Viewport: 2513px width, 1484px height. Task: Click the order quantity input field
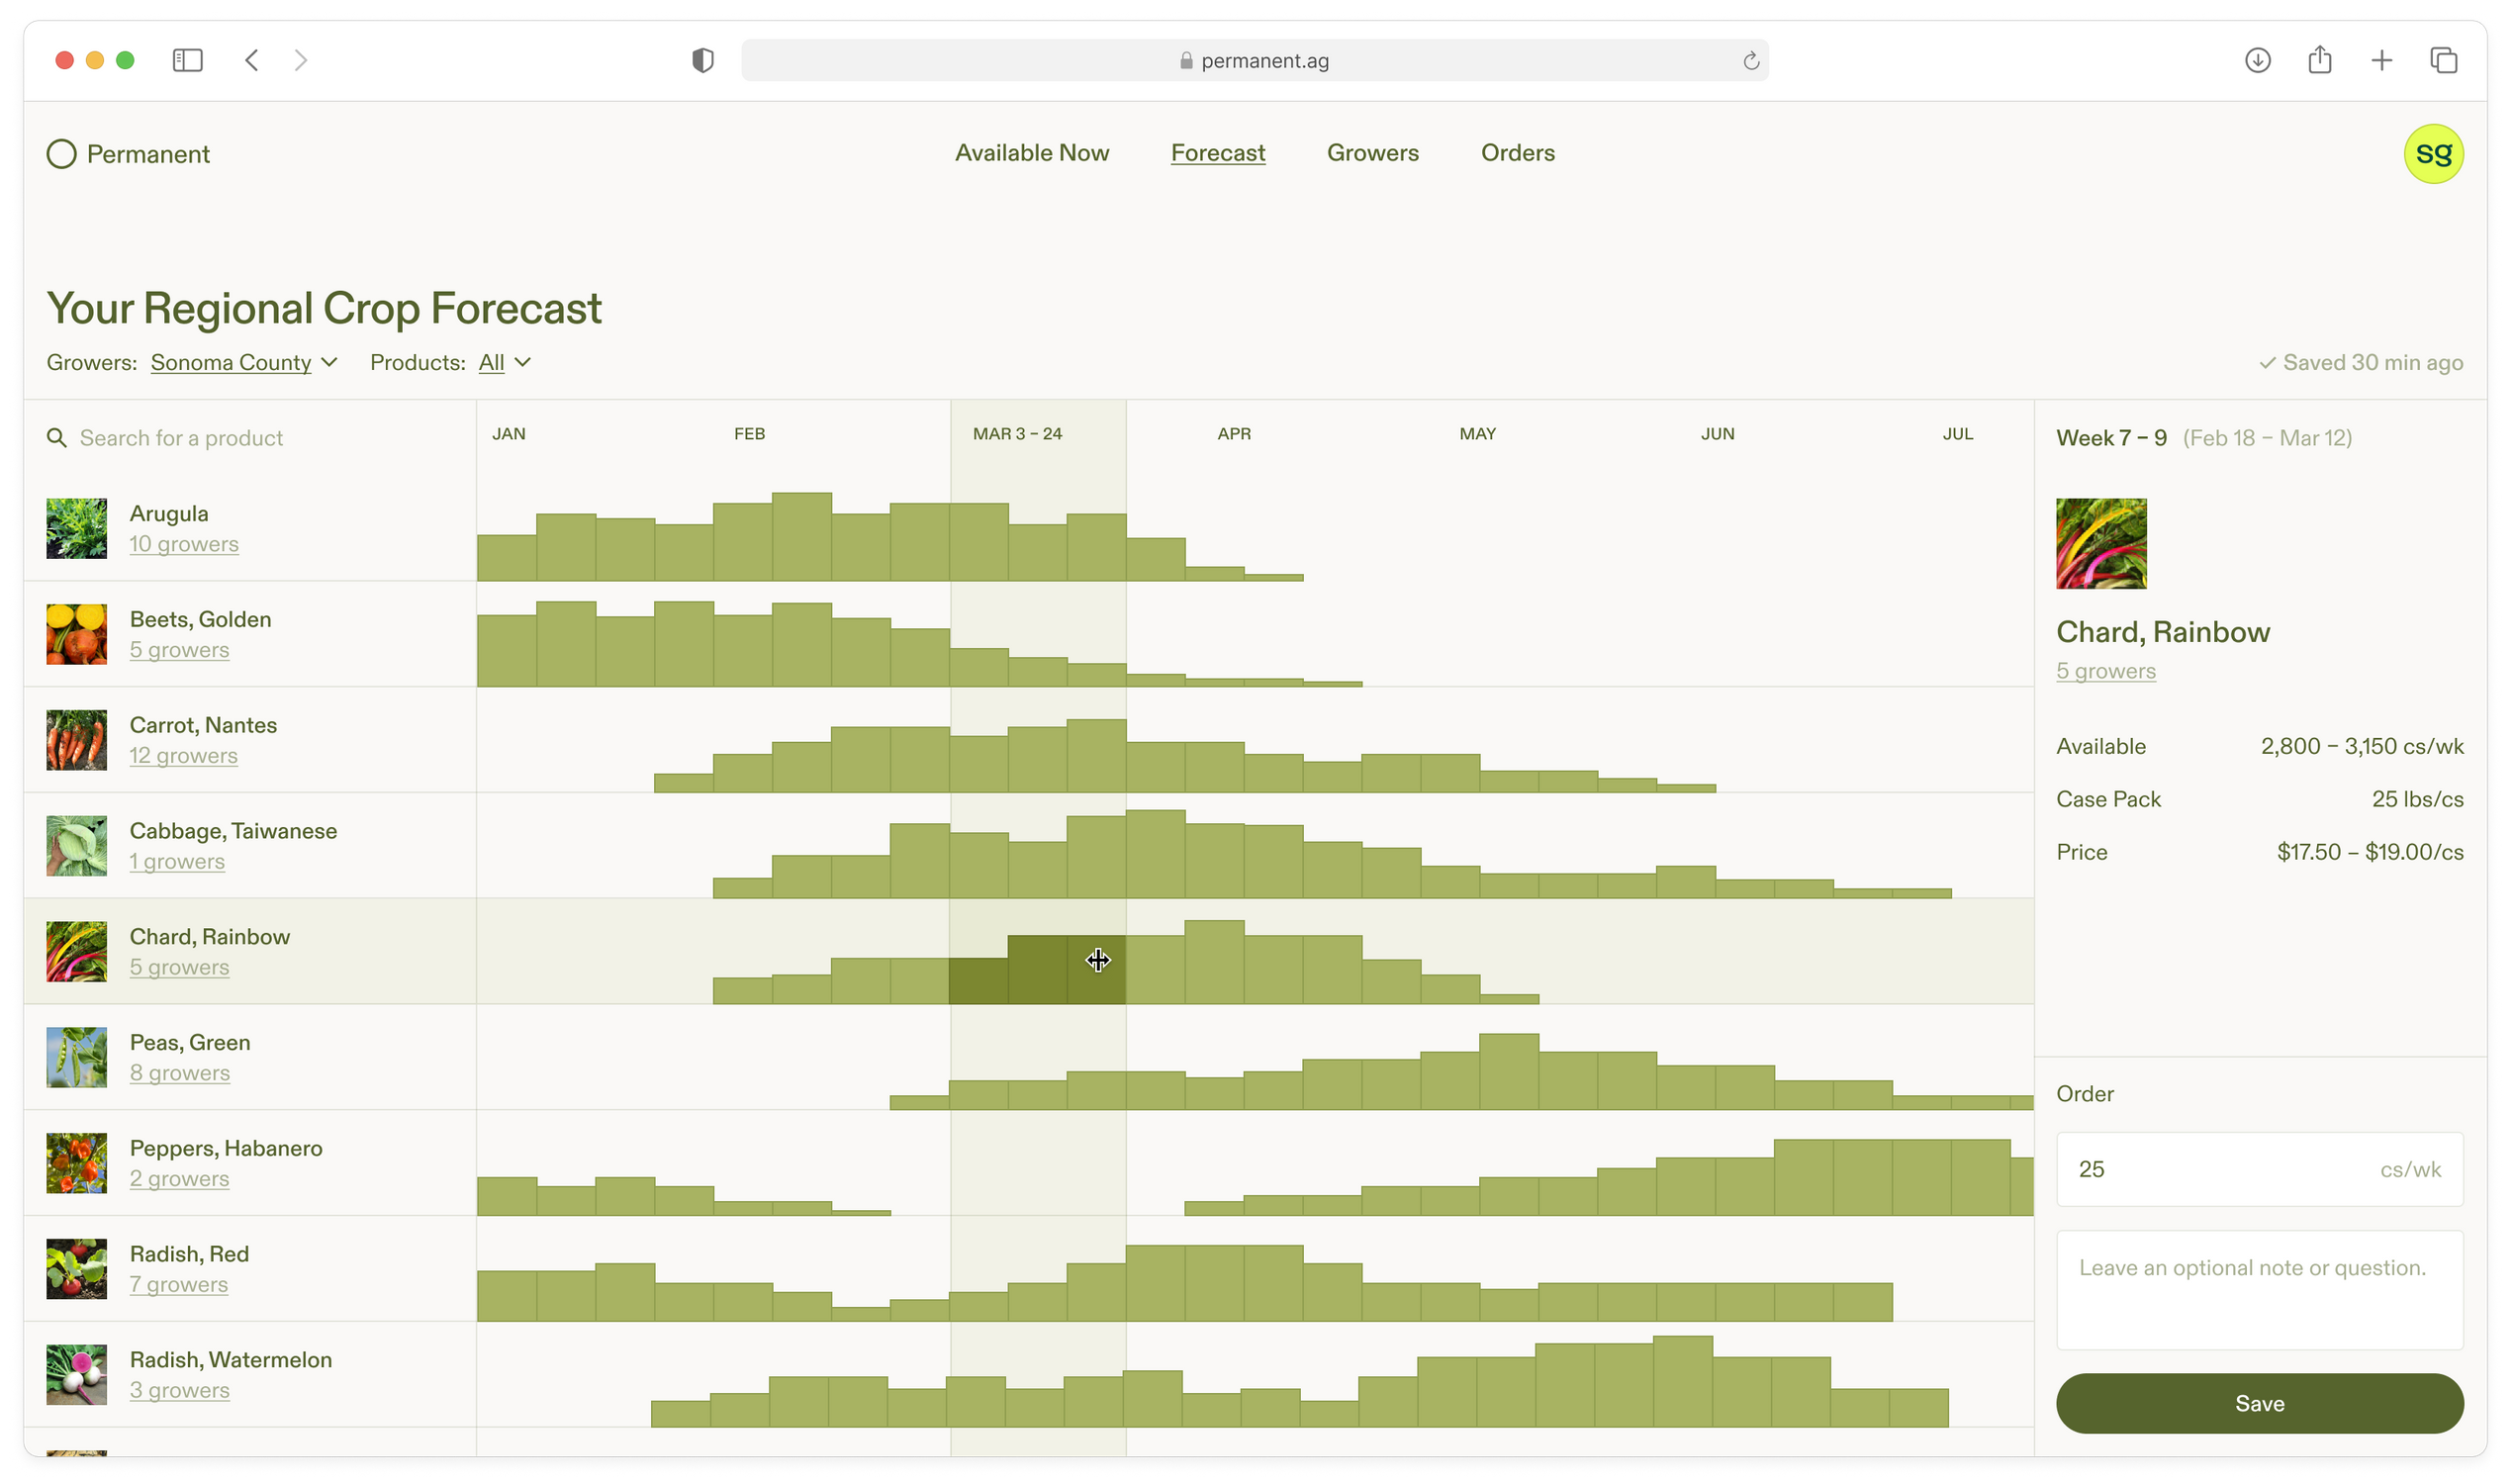pos(2261,1167)
